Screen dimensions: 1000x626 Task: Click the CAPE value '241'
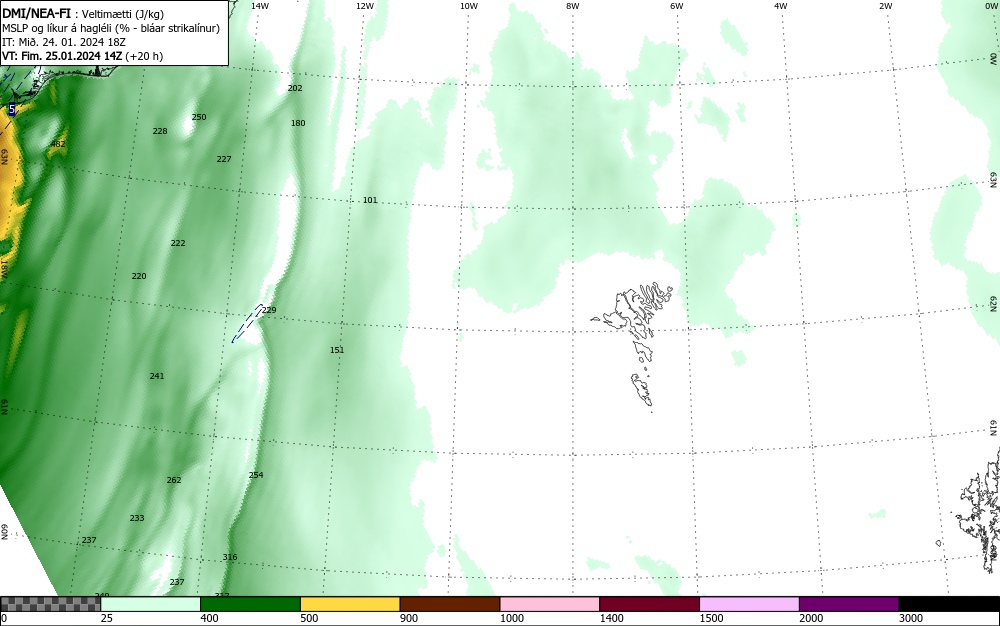[157, 376]
